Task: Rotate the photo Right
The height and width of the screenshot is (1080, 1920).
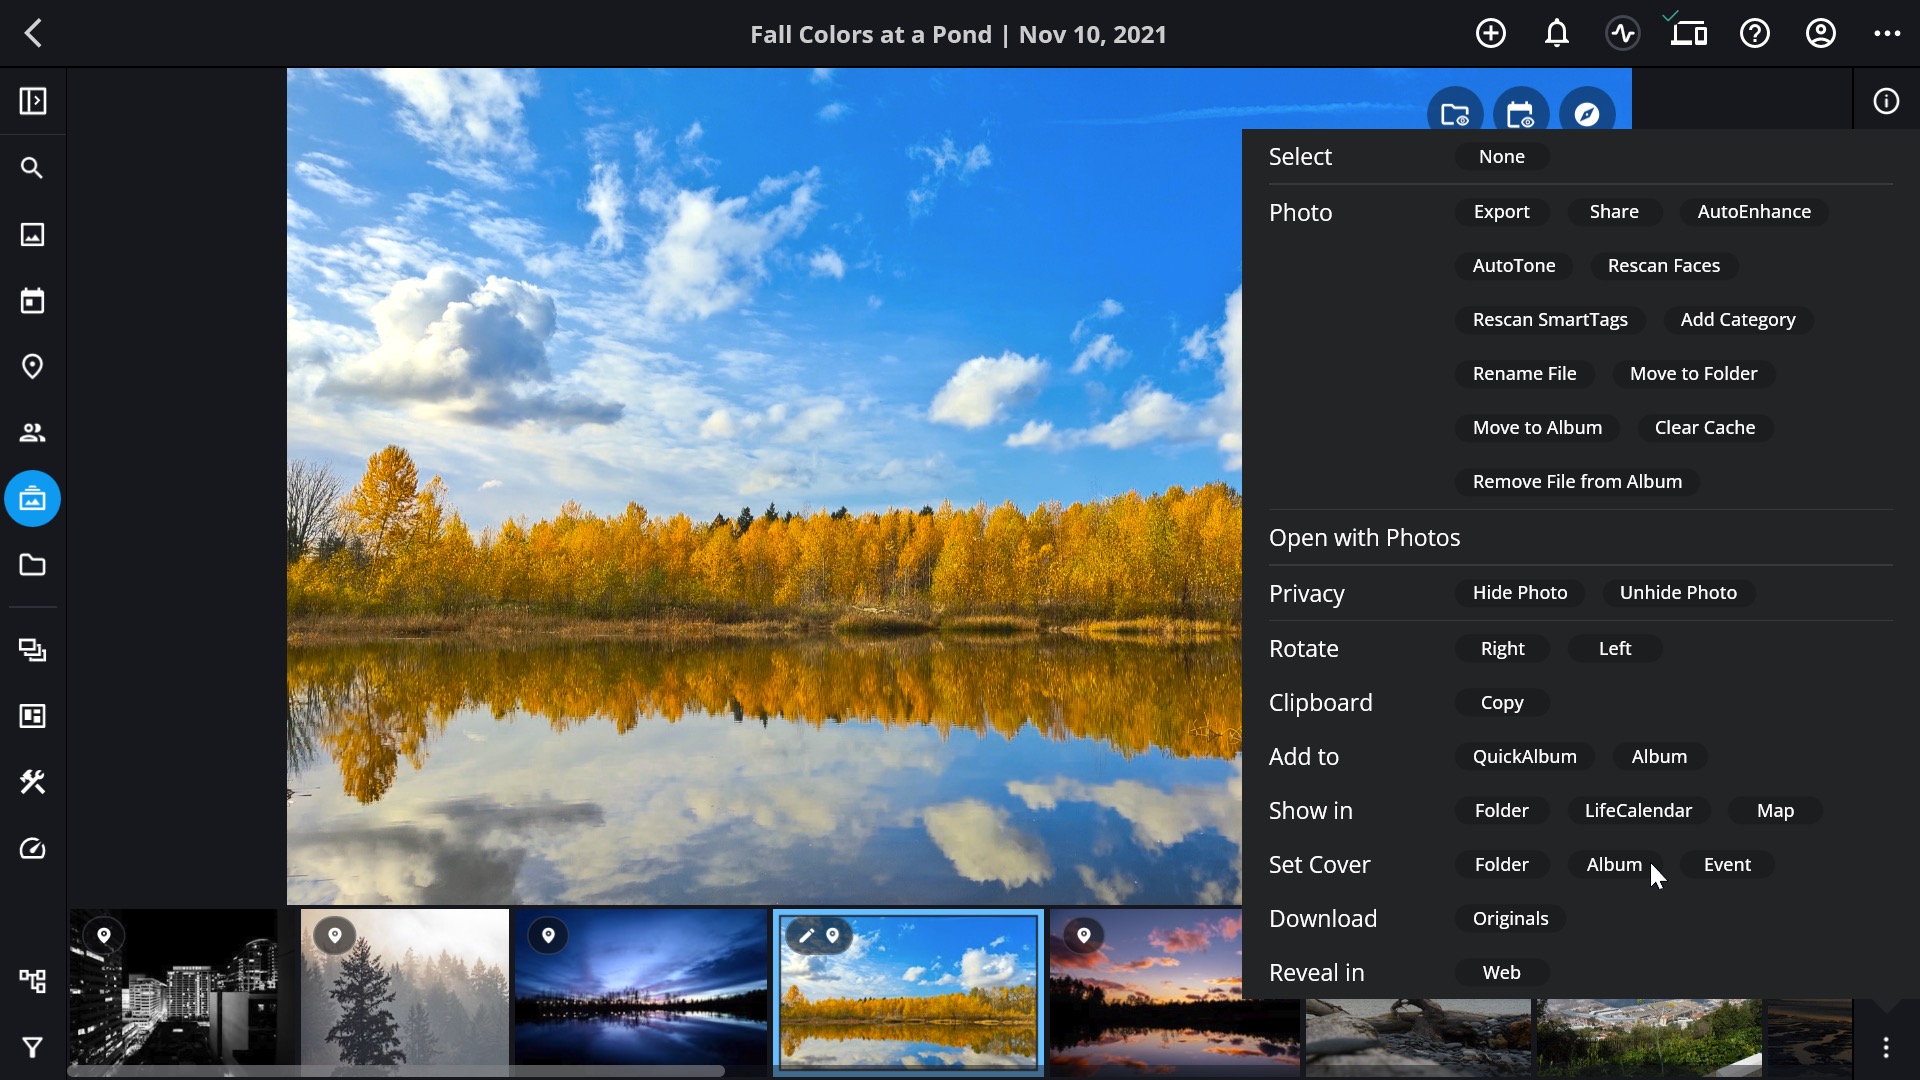Action: click(1502, 649)
